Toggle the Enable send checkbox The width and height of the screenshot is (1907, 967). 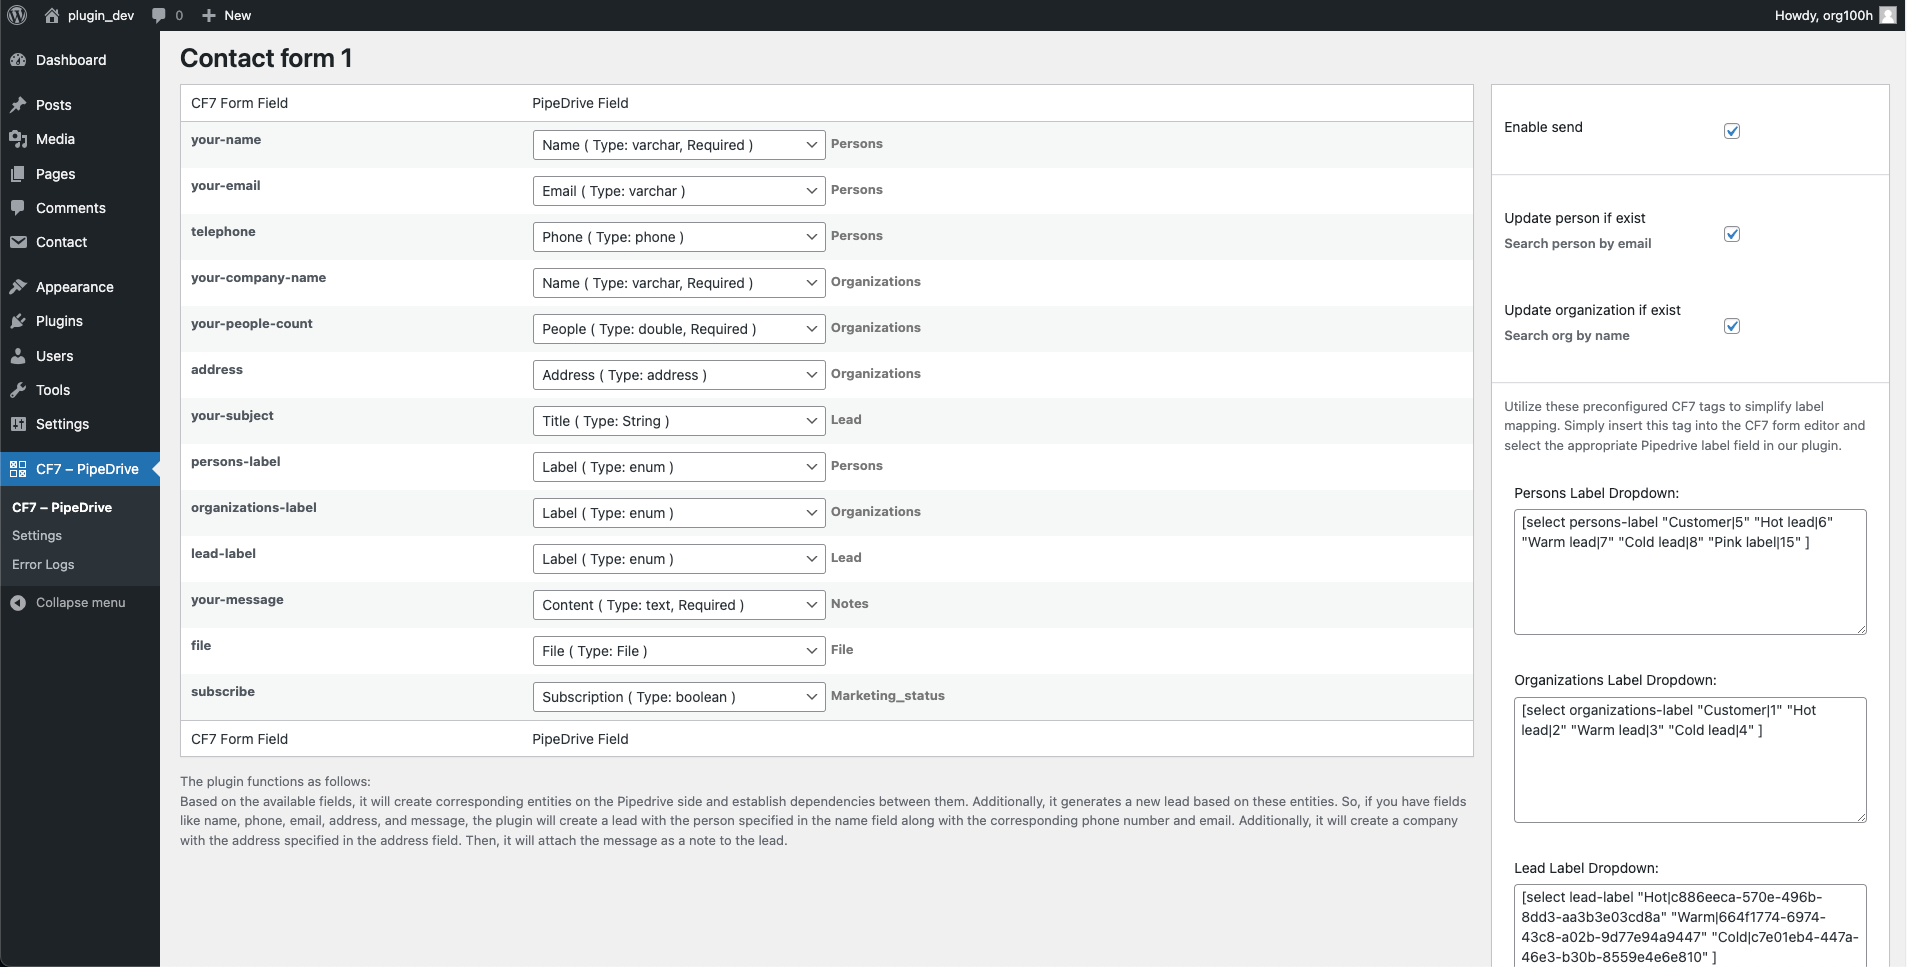1732,131
